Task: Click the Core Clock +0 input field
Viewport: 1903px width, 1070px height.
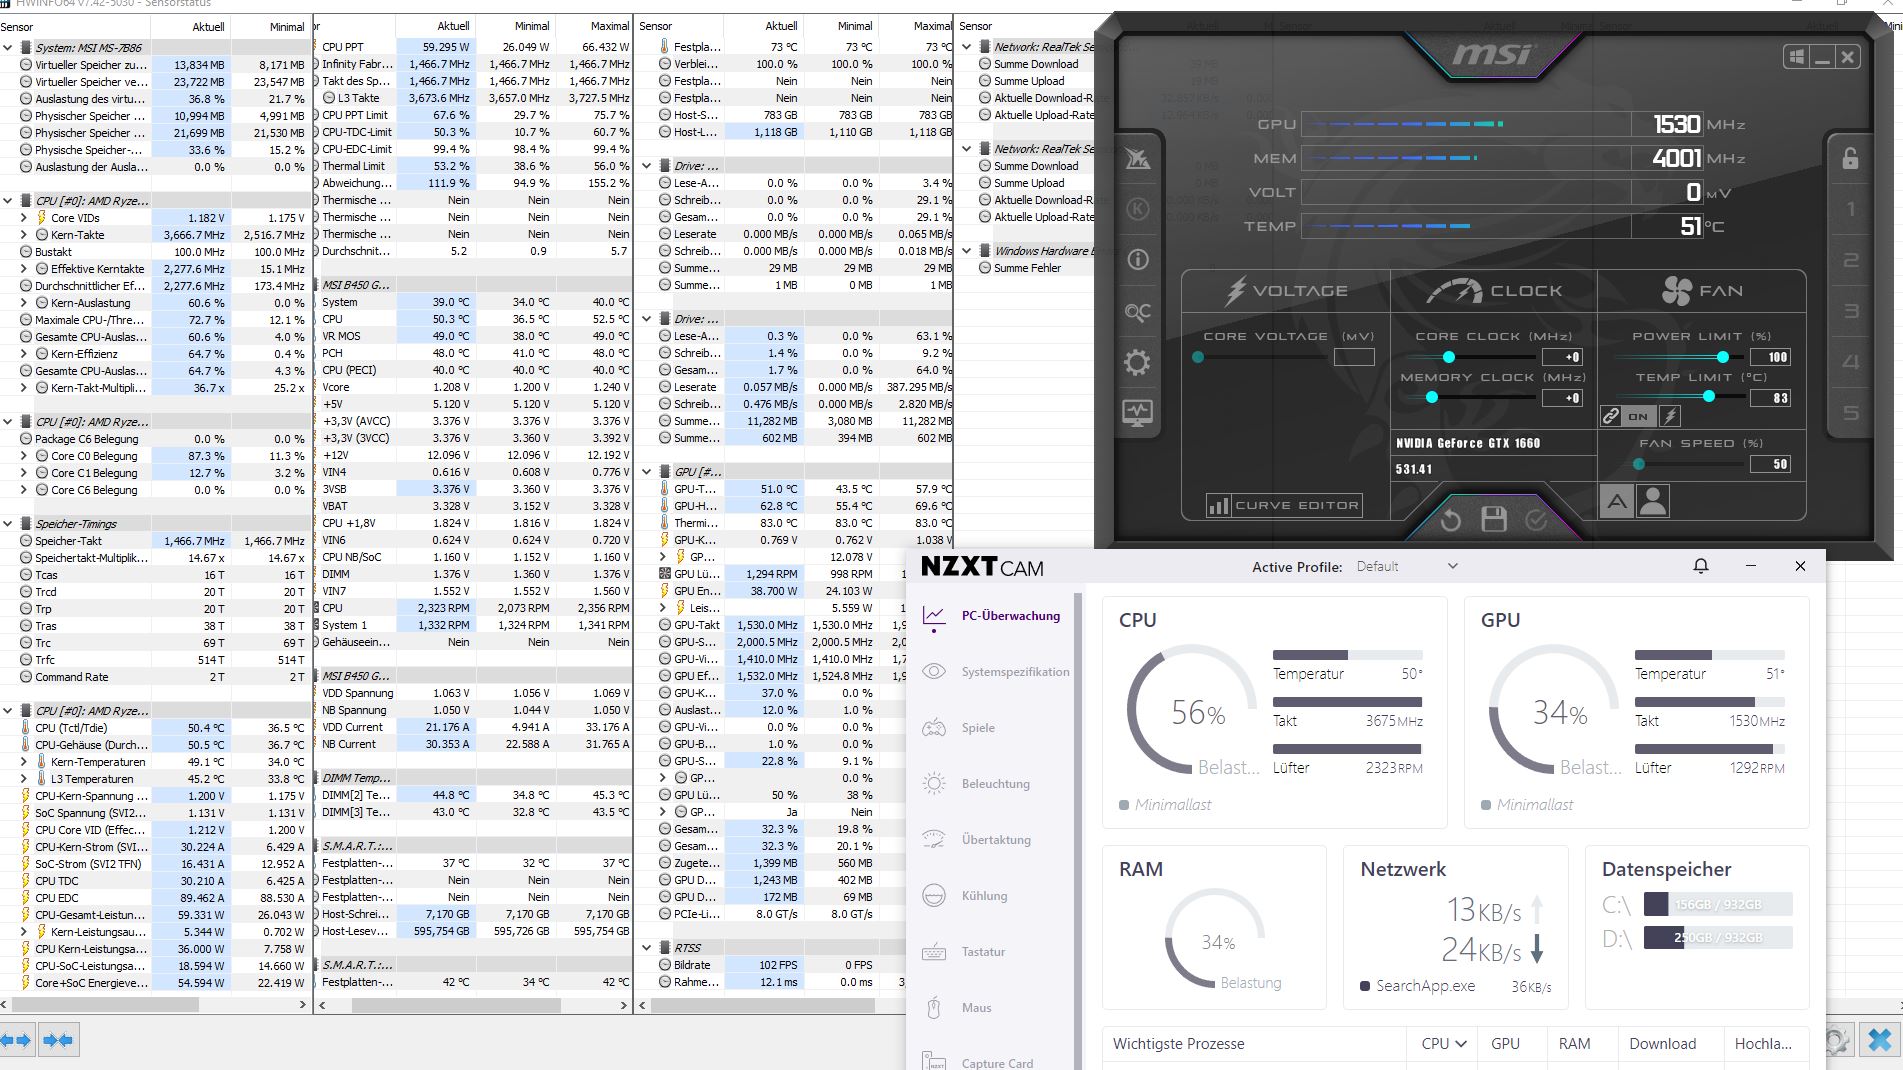Action: (1561, 357)
